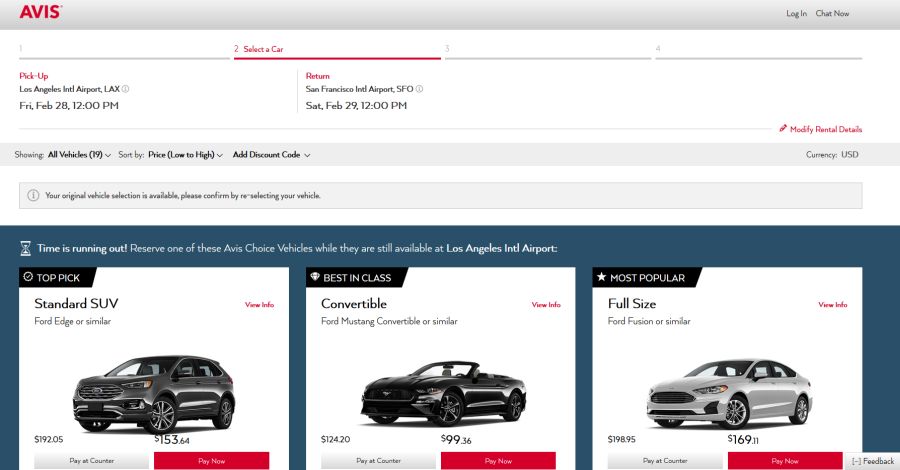Image resolution: width=900 pixels, height=470 pixels.
Task: Click the Ford Mustang Convertible image
Action: pos(443,393)
